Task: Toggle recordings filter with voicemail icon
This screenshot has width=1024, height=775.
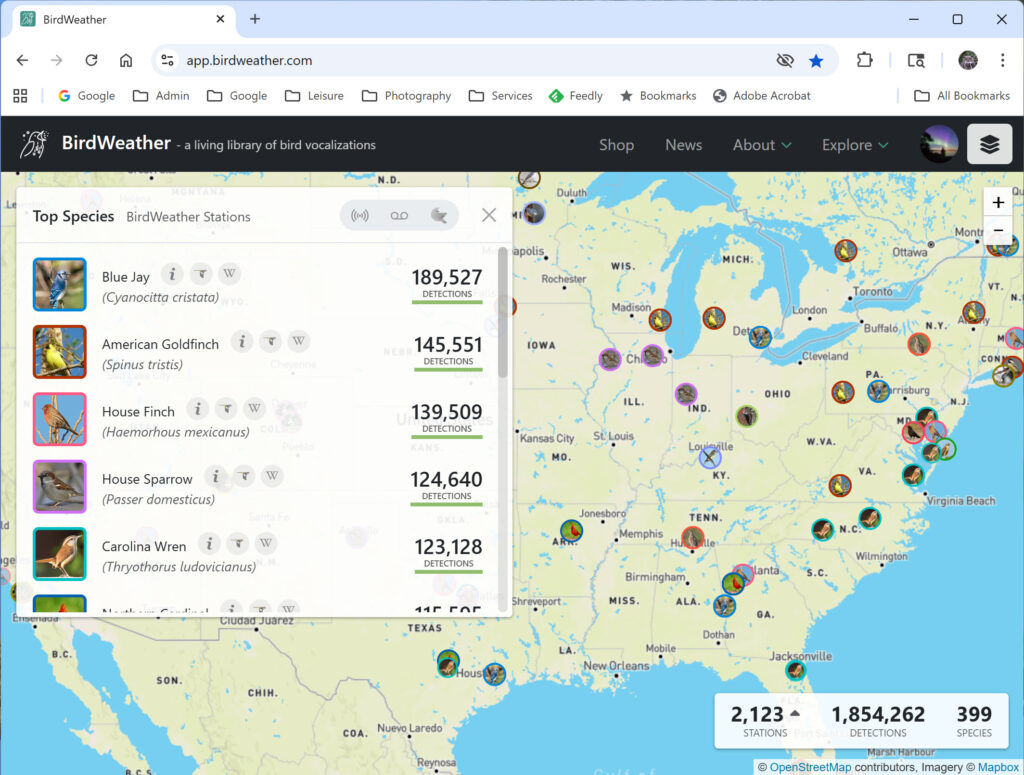Action: click(x=399, y=216)
